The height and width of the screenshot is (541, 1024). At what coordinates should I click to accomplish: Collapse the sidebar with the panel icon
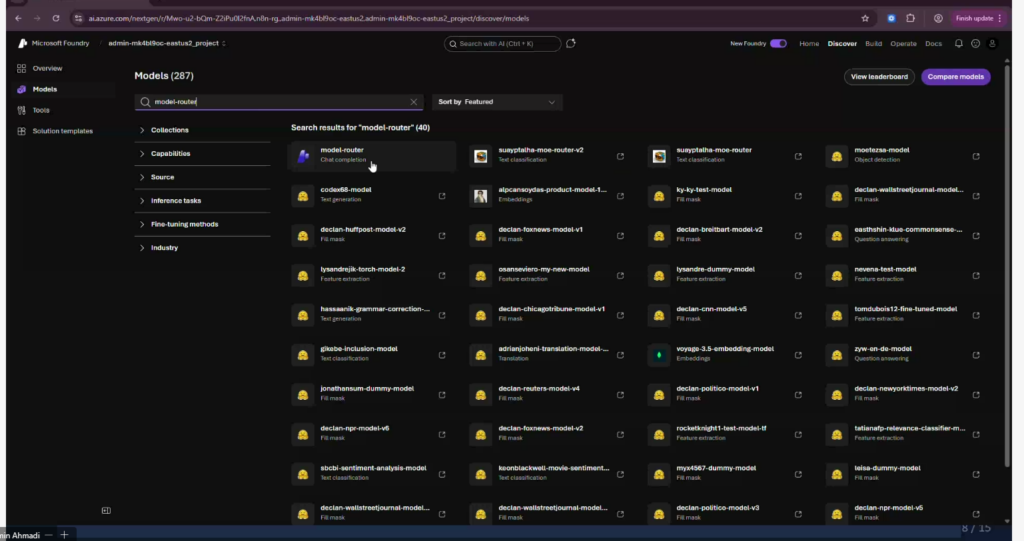(x=106, y=511)
